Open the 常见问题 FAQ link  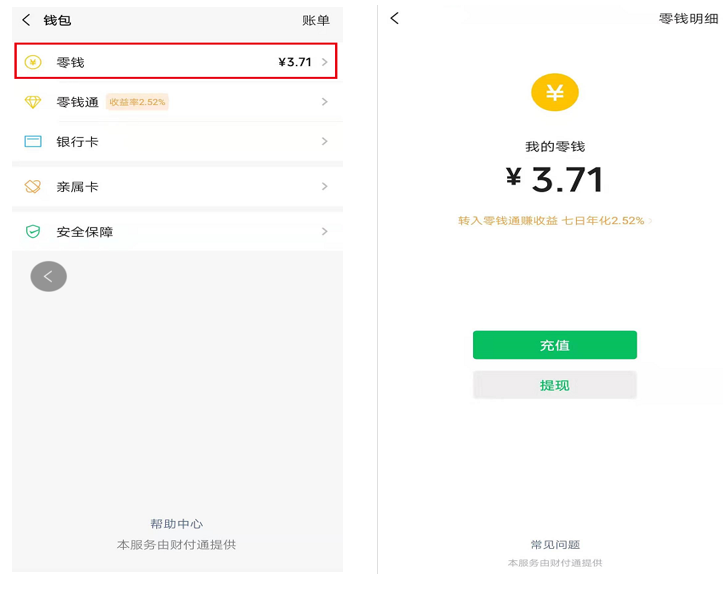[x=555, y=545]
